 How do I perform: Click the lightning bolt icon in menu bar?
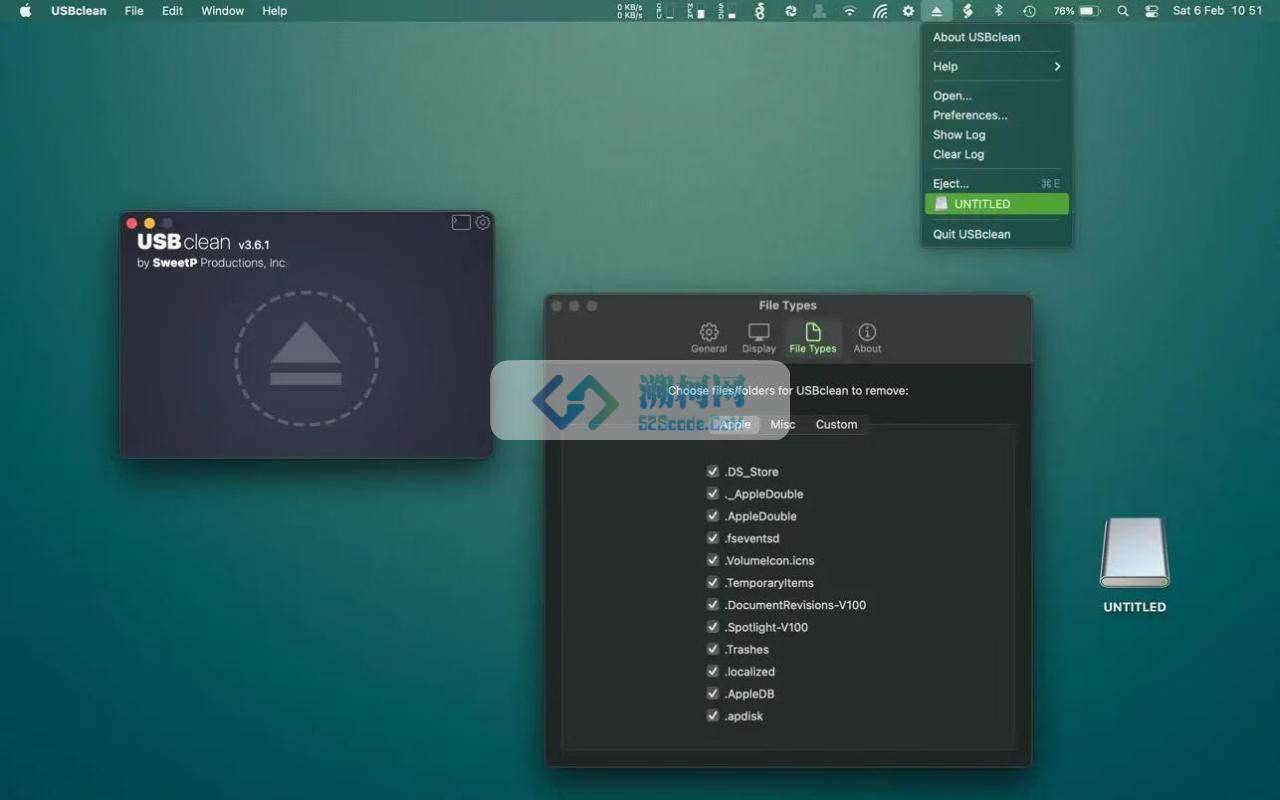967,11
